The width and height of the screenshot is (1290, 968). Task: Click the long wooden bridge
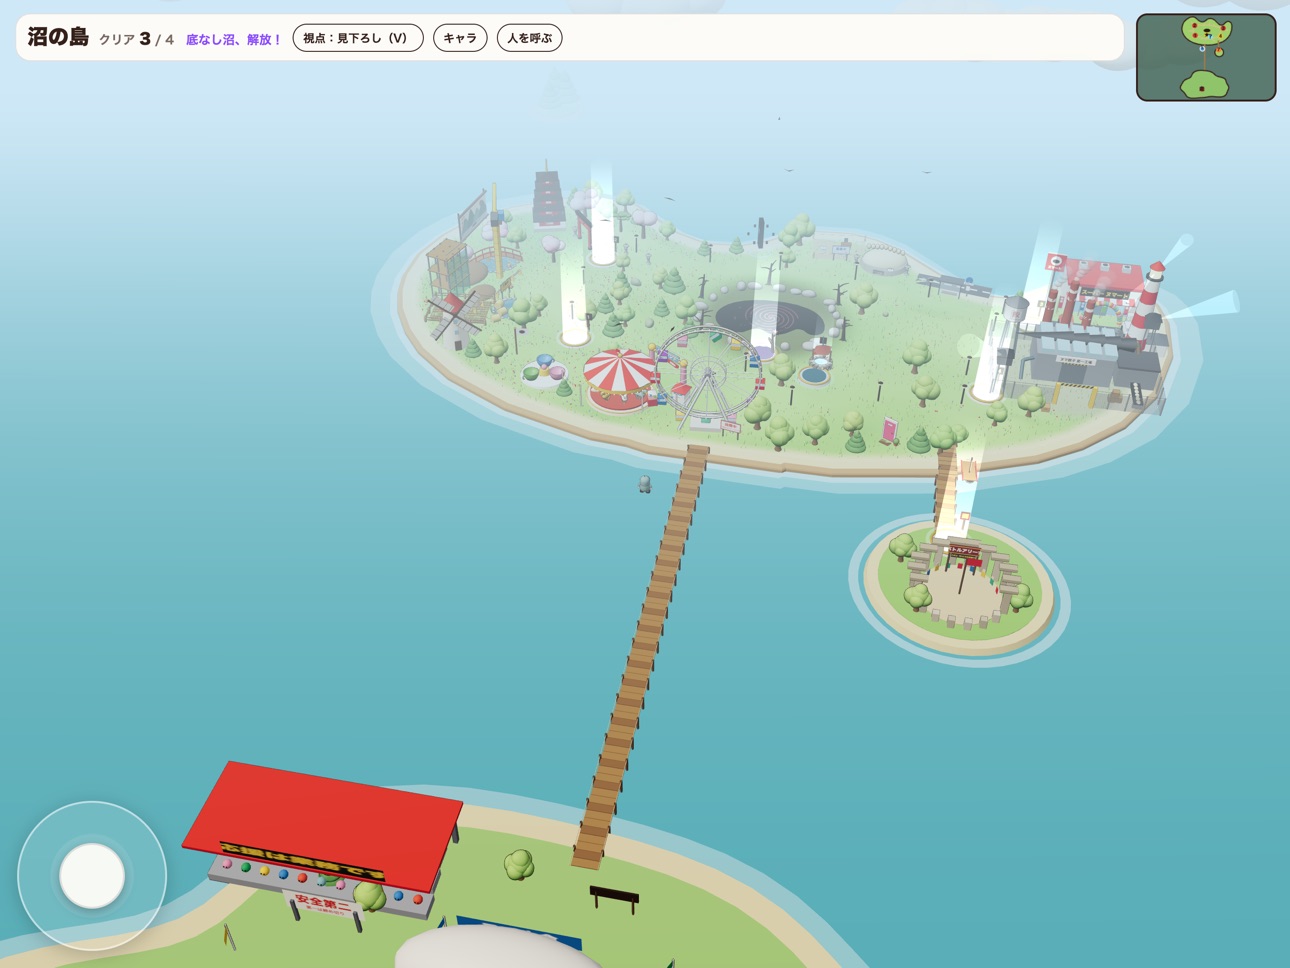641,656
